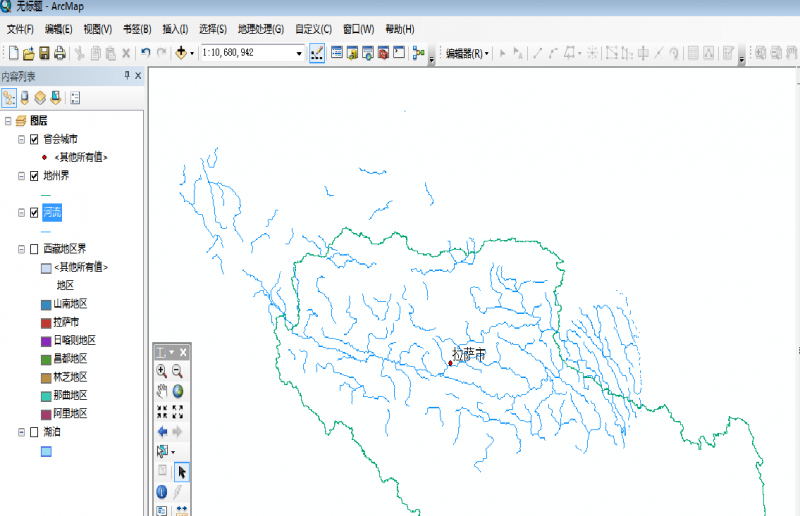Open the 自定义(C) menu
This screenshot has width=800, height=516.
pyautogui.click(x=313, y=29)
